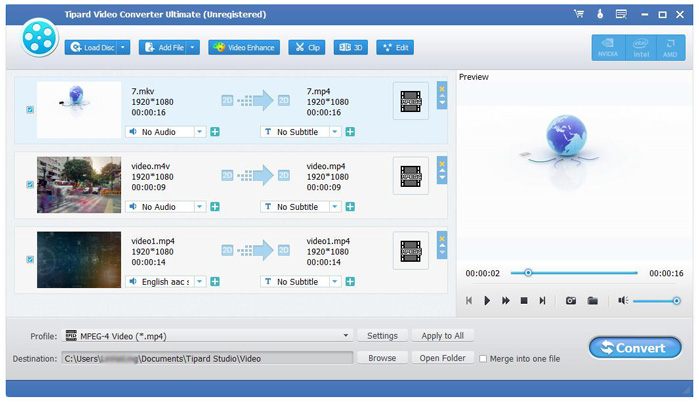Open the Clip tool
Image resolution: width=699 pixels, height=404 pixels.
point(307,48)
